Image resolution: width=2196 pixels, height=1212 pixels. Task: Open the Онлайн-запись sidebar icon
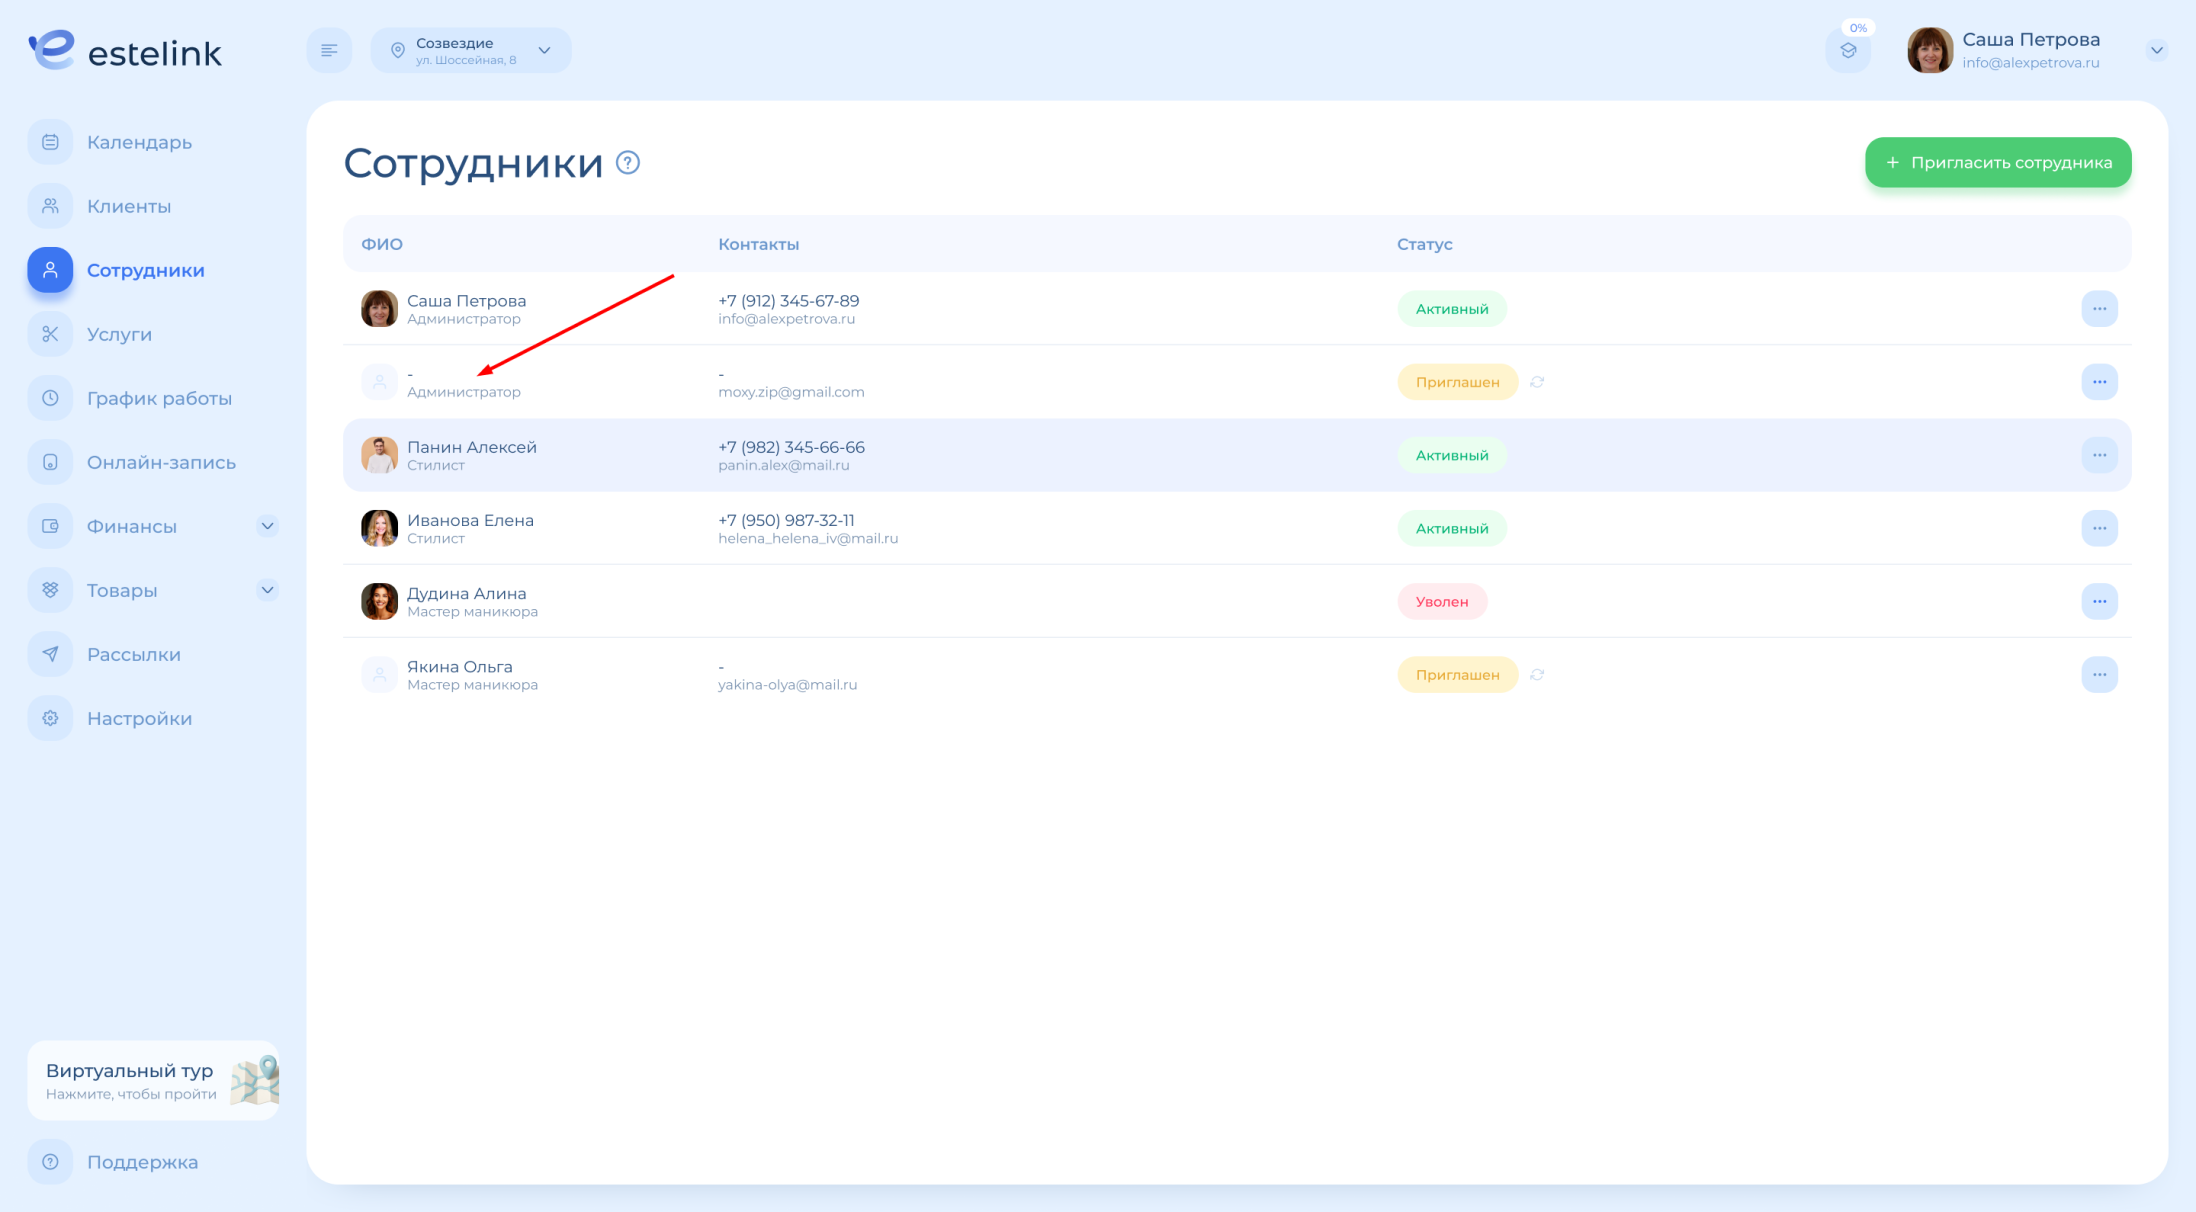pos(50,462)
